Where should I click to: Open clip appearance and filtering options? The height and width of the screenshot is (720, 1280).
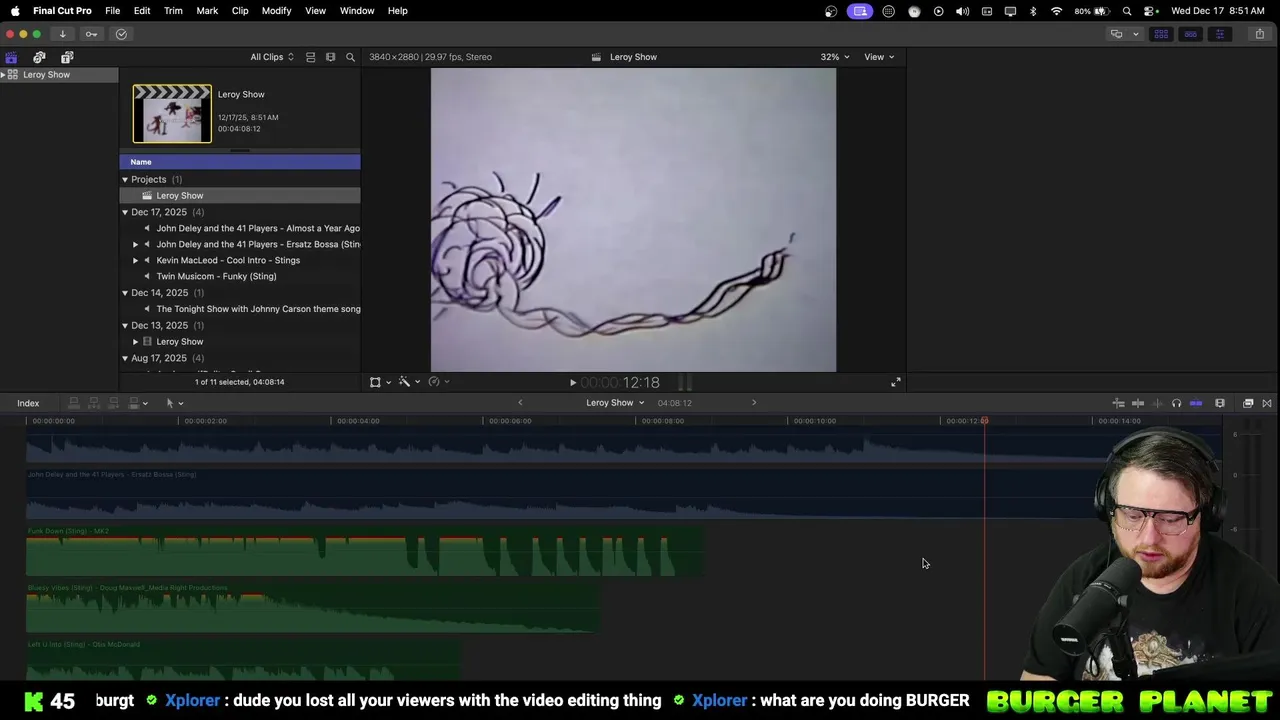(330, 57)
